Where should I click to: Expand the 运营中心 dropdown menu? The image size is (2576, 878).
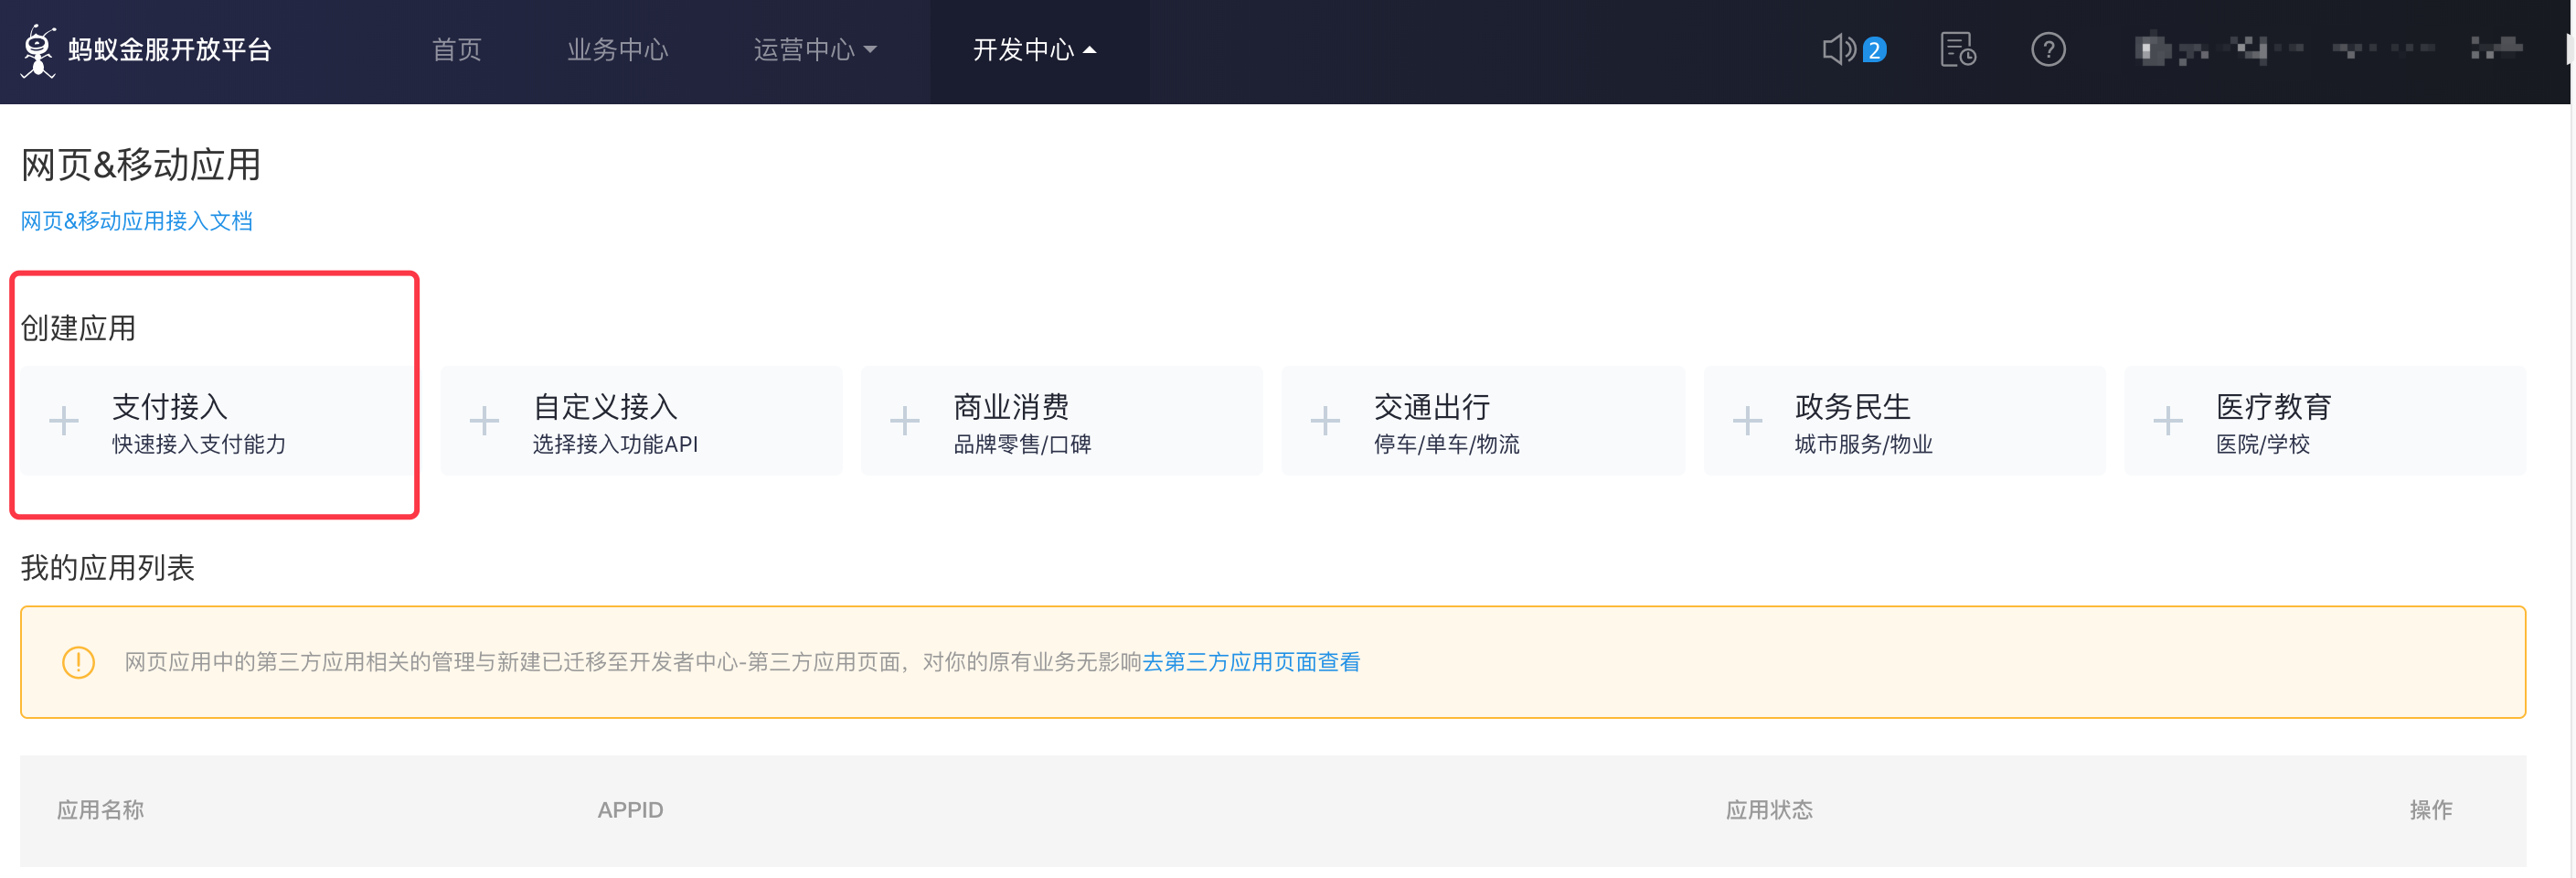point(815,50)
